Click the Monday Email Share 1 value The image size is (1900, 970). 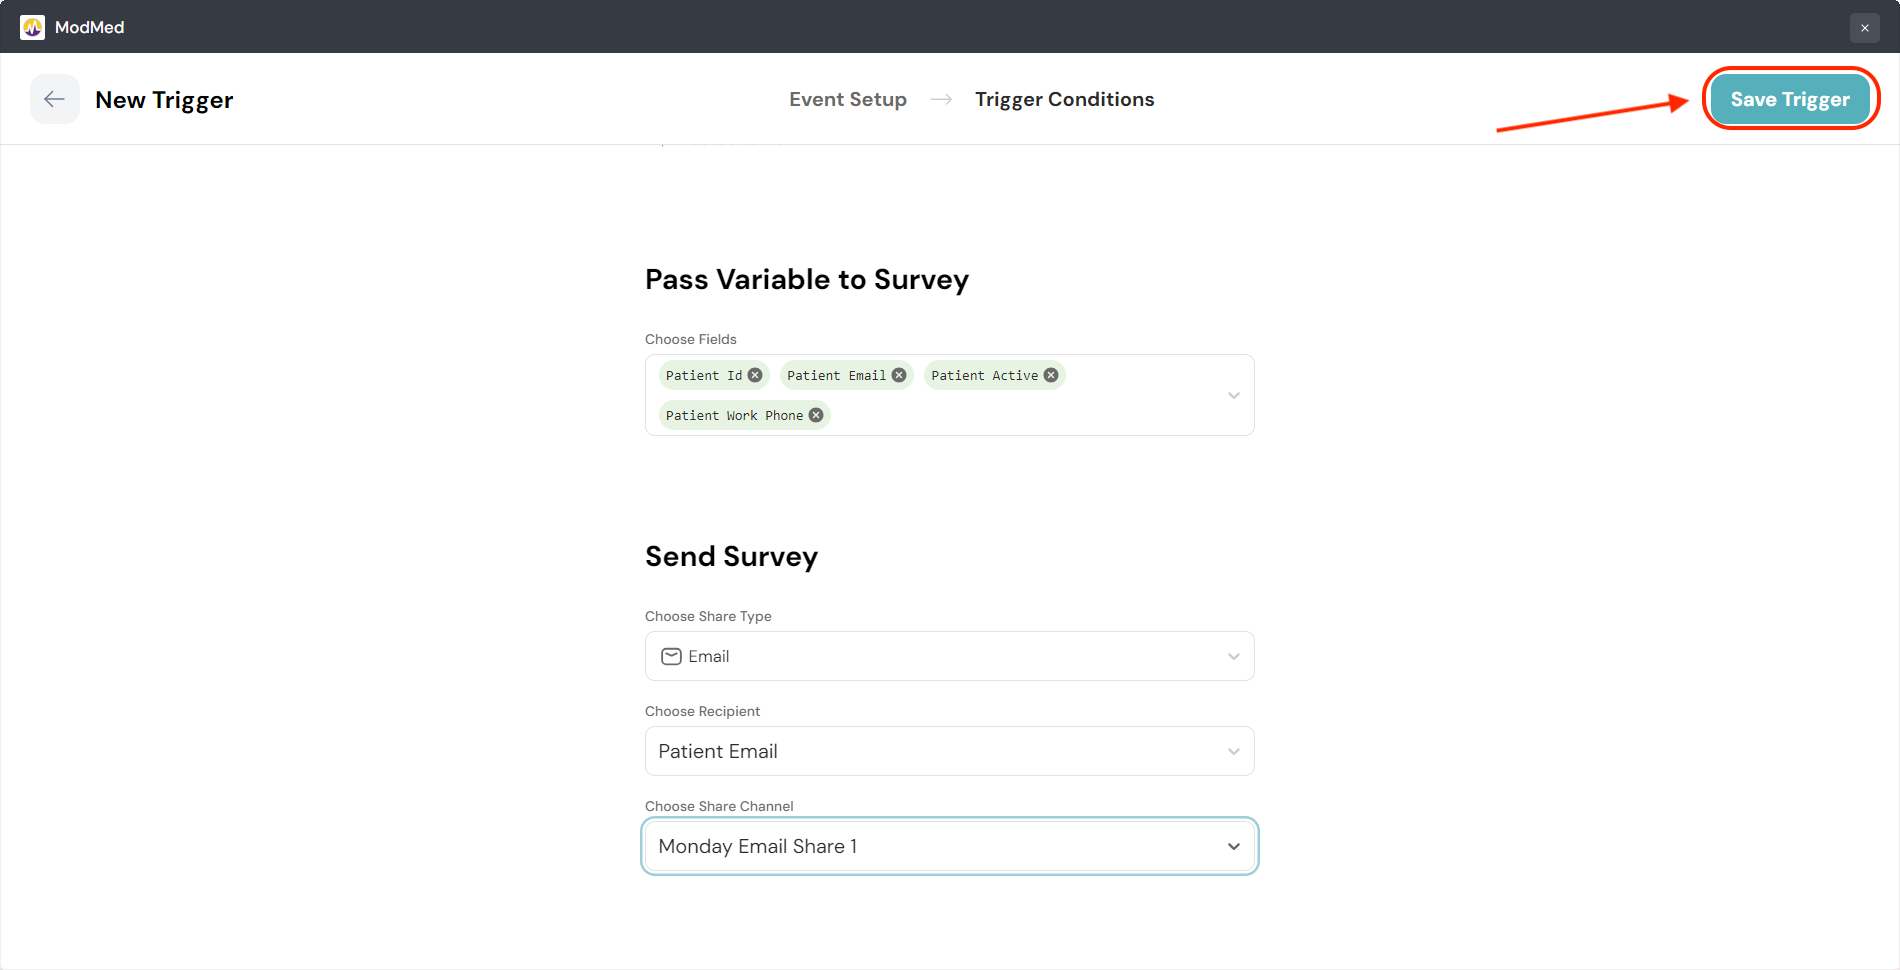pos(757,846)
